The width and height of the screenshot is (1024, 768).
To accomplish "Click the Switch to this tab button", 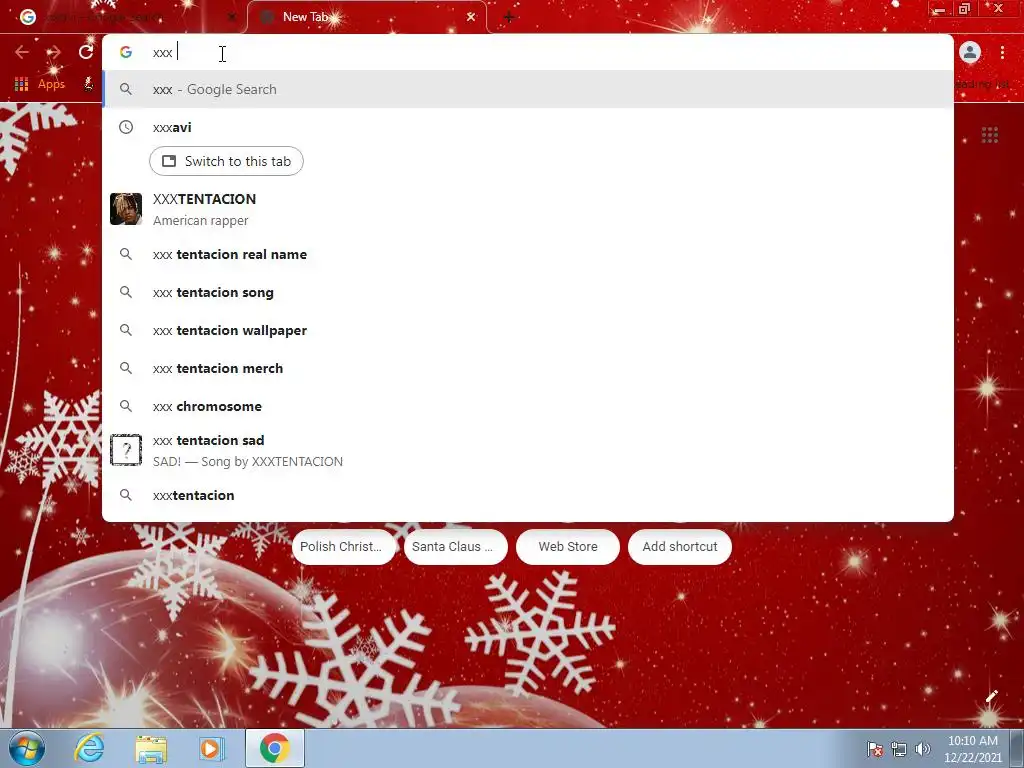I will (226, 161).
